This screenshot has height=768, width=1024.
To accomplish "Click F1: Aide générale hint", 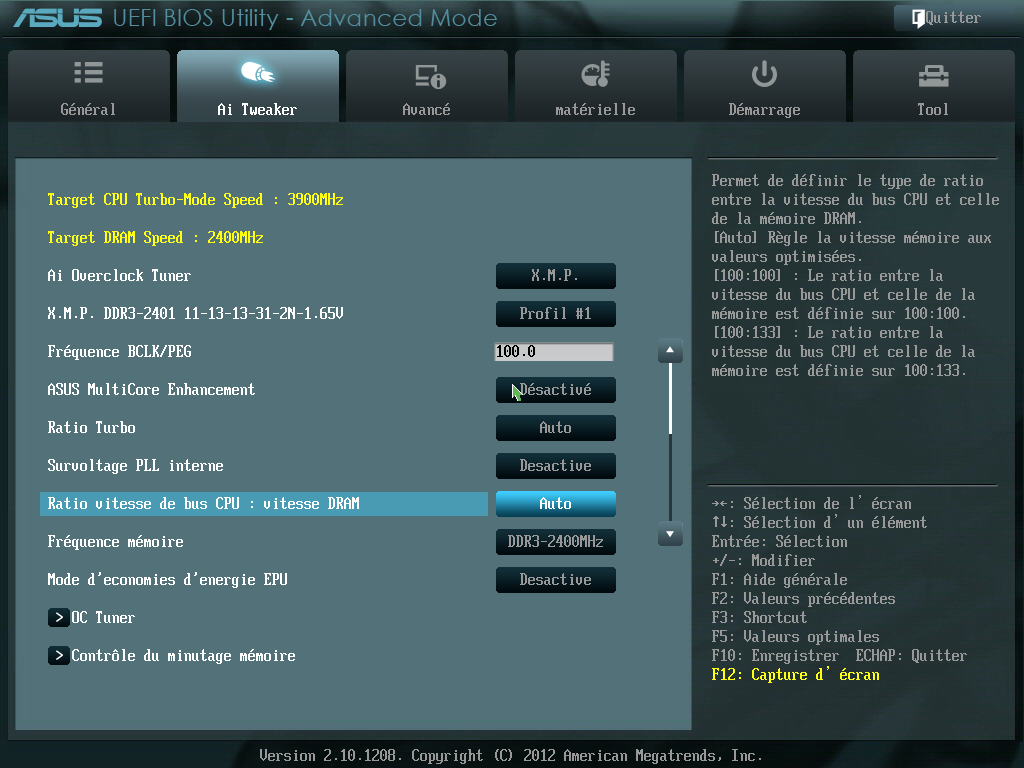I will tap(779, 580).
